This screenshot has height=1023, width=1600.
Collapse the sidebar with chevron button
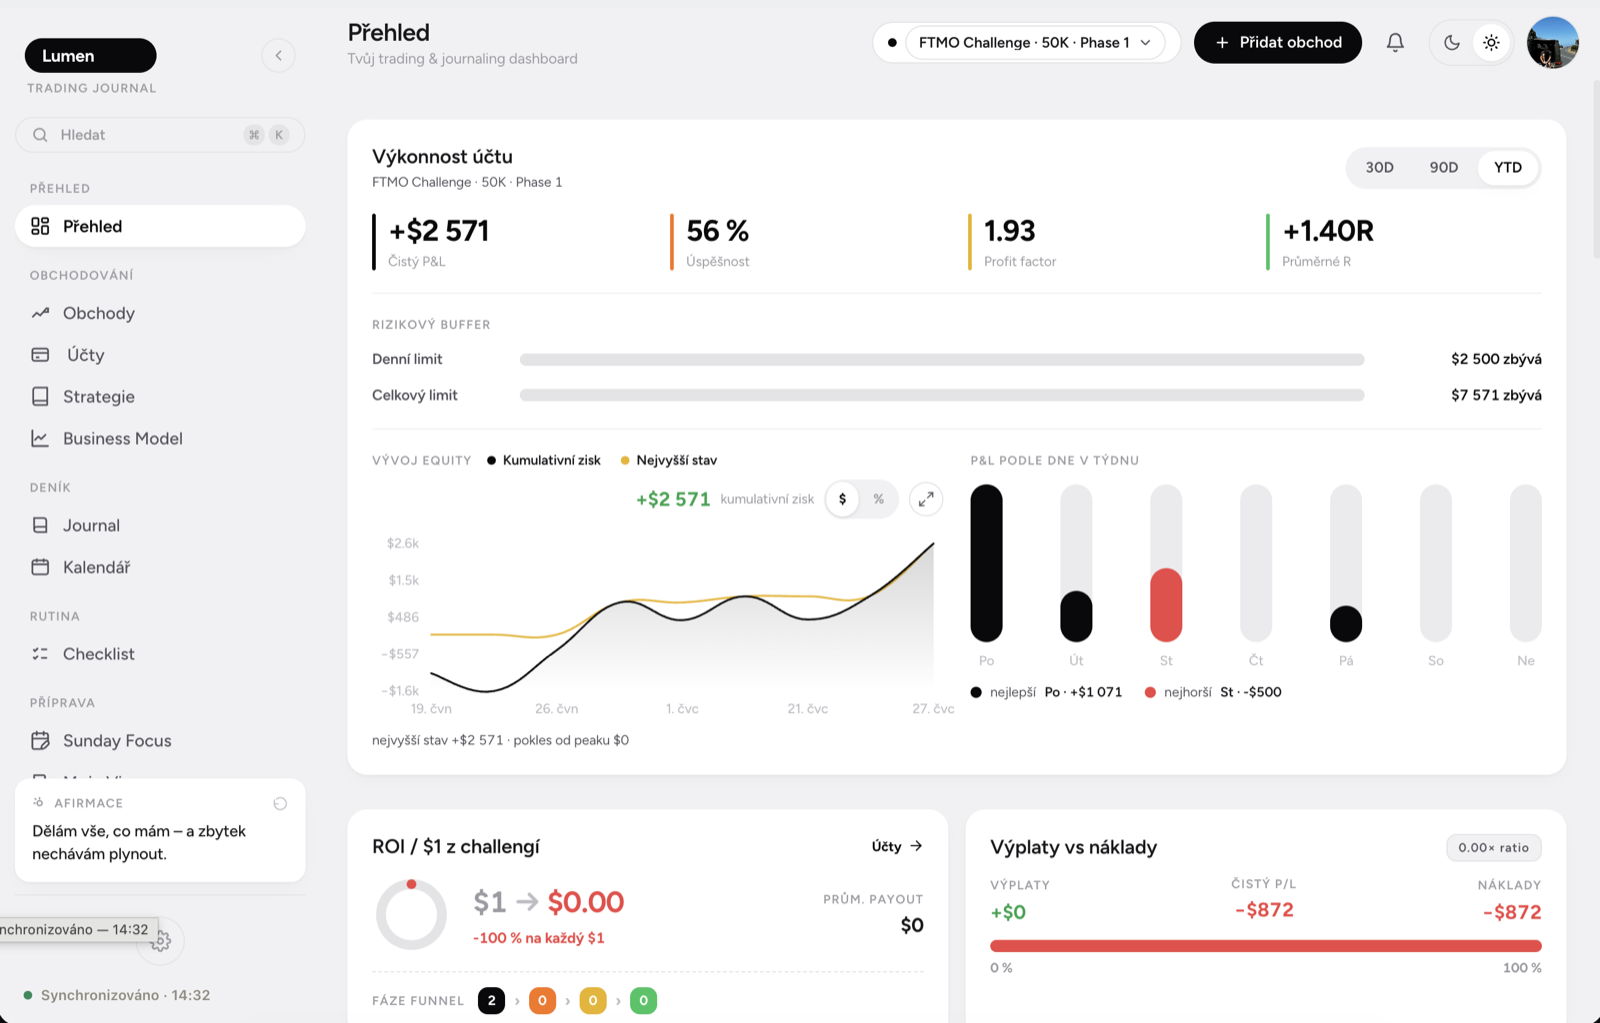279,55
